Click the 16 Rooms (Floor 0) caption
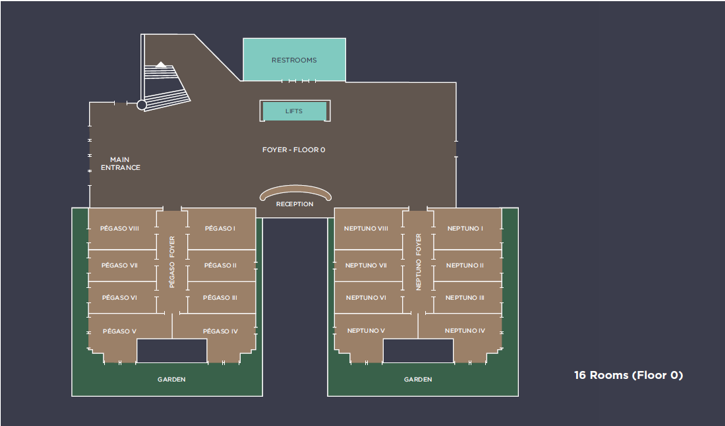Image resolution: width=725 pixels, height=426 pixels. coord(628,375)
